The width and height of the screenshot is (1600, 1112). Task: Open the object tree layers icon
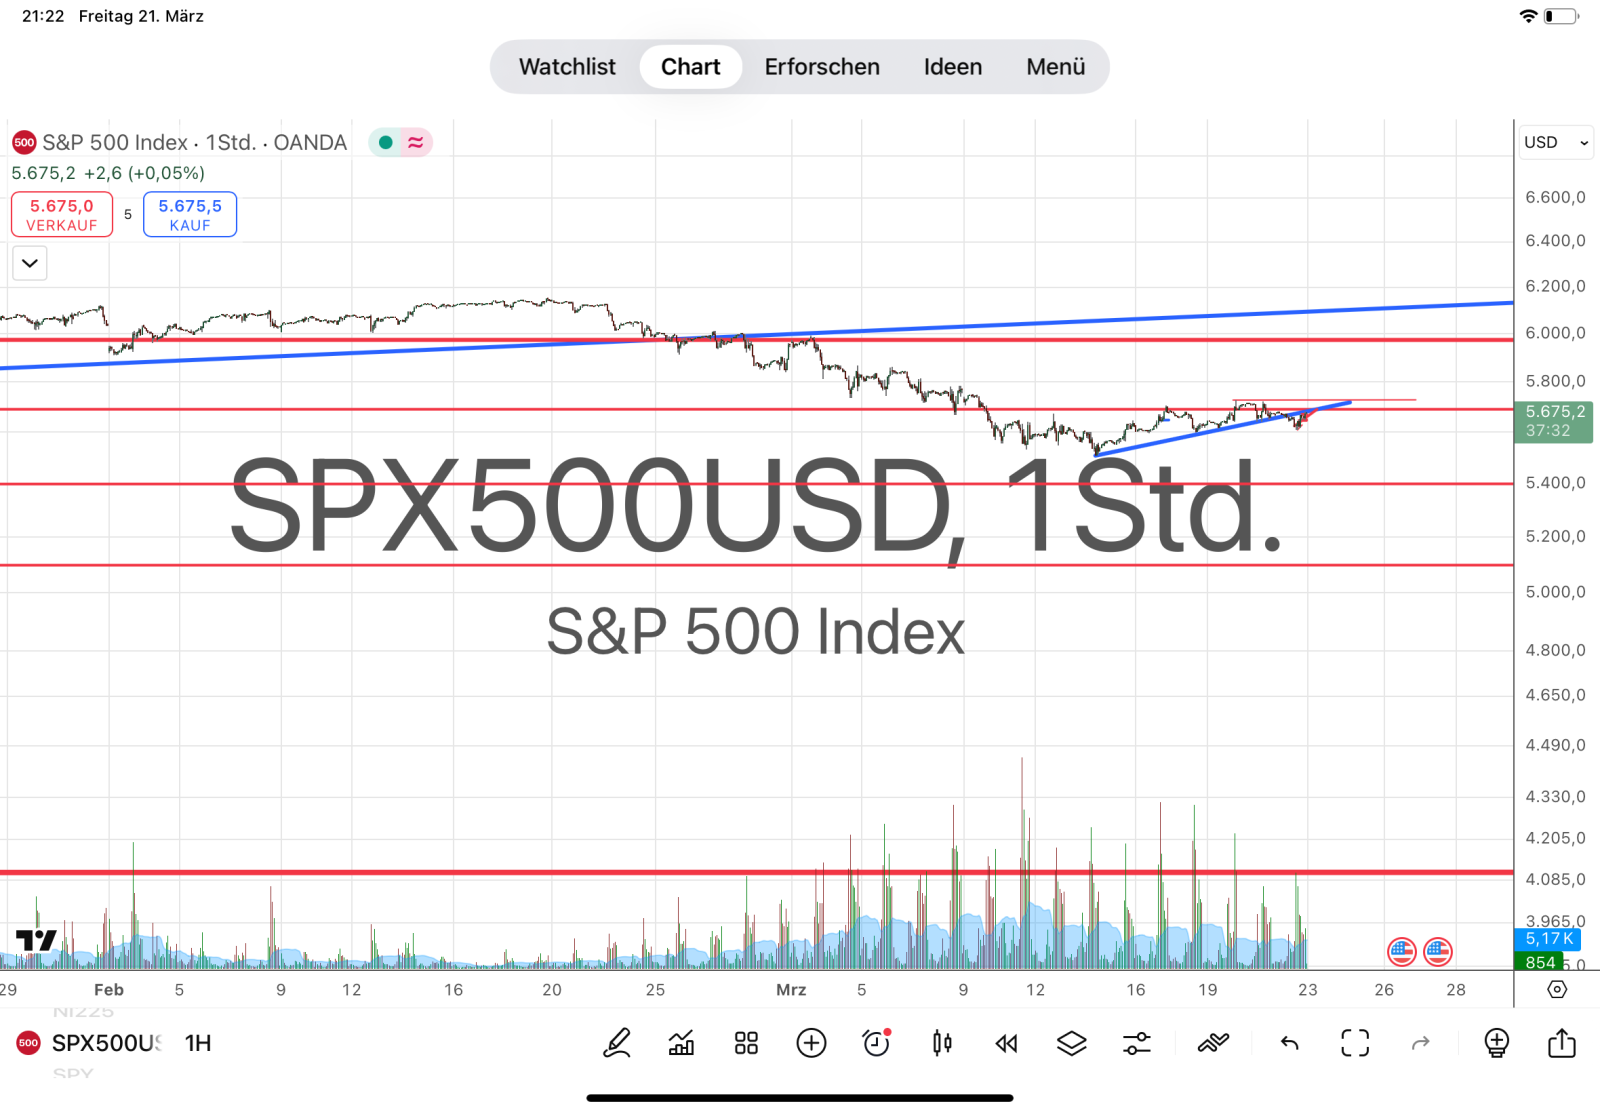coord(1071,1043)
